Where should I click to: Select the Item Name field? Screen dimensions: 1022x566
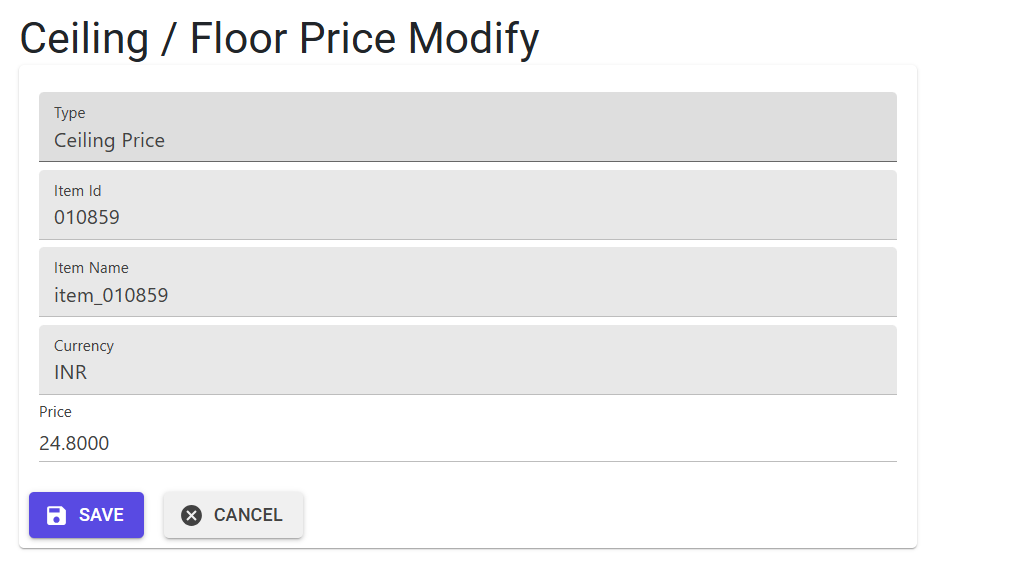click(x=468, y=282)
